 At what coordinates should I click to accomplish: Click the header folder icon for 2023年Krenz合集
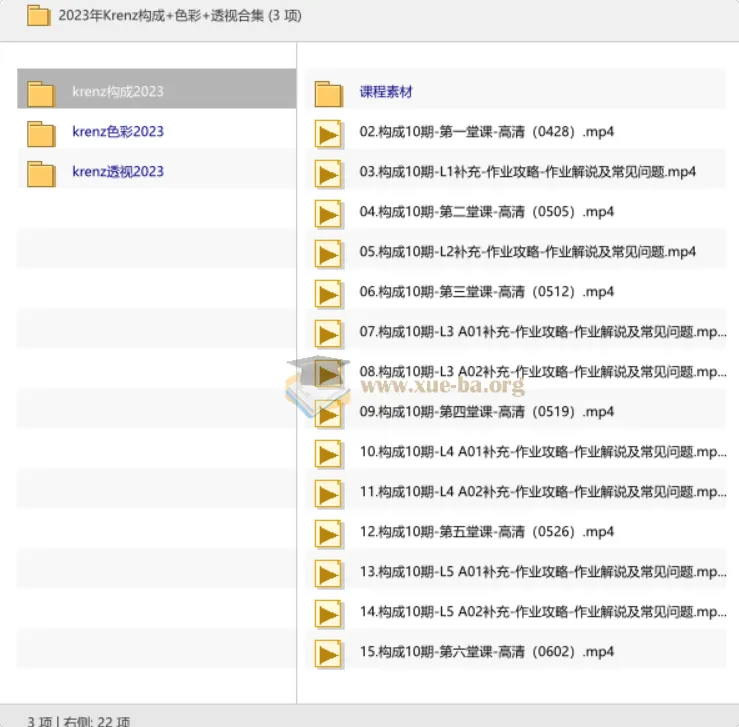39,16
